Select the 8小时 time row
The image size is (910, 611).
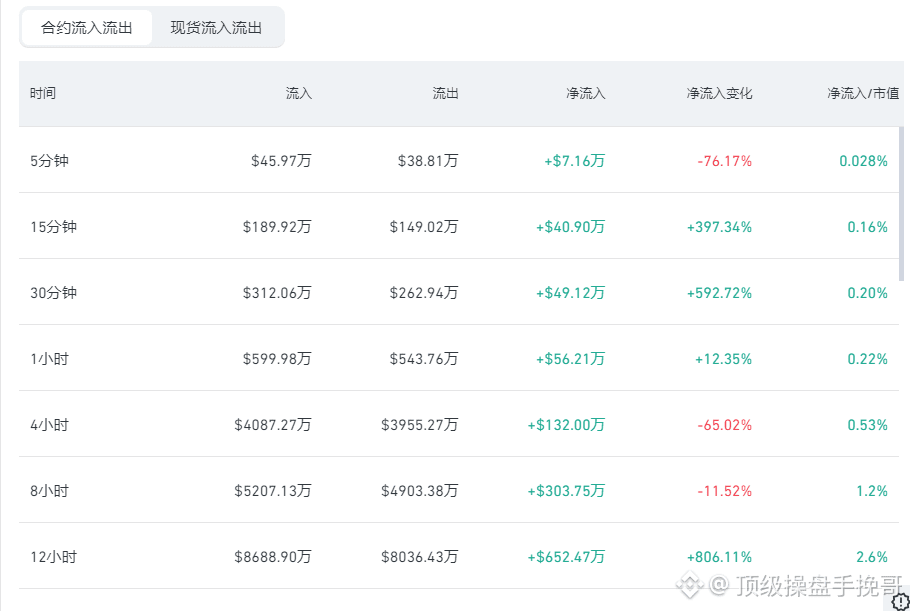pyautogui.click(x=459, y=491)
